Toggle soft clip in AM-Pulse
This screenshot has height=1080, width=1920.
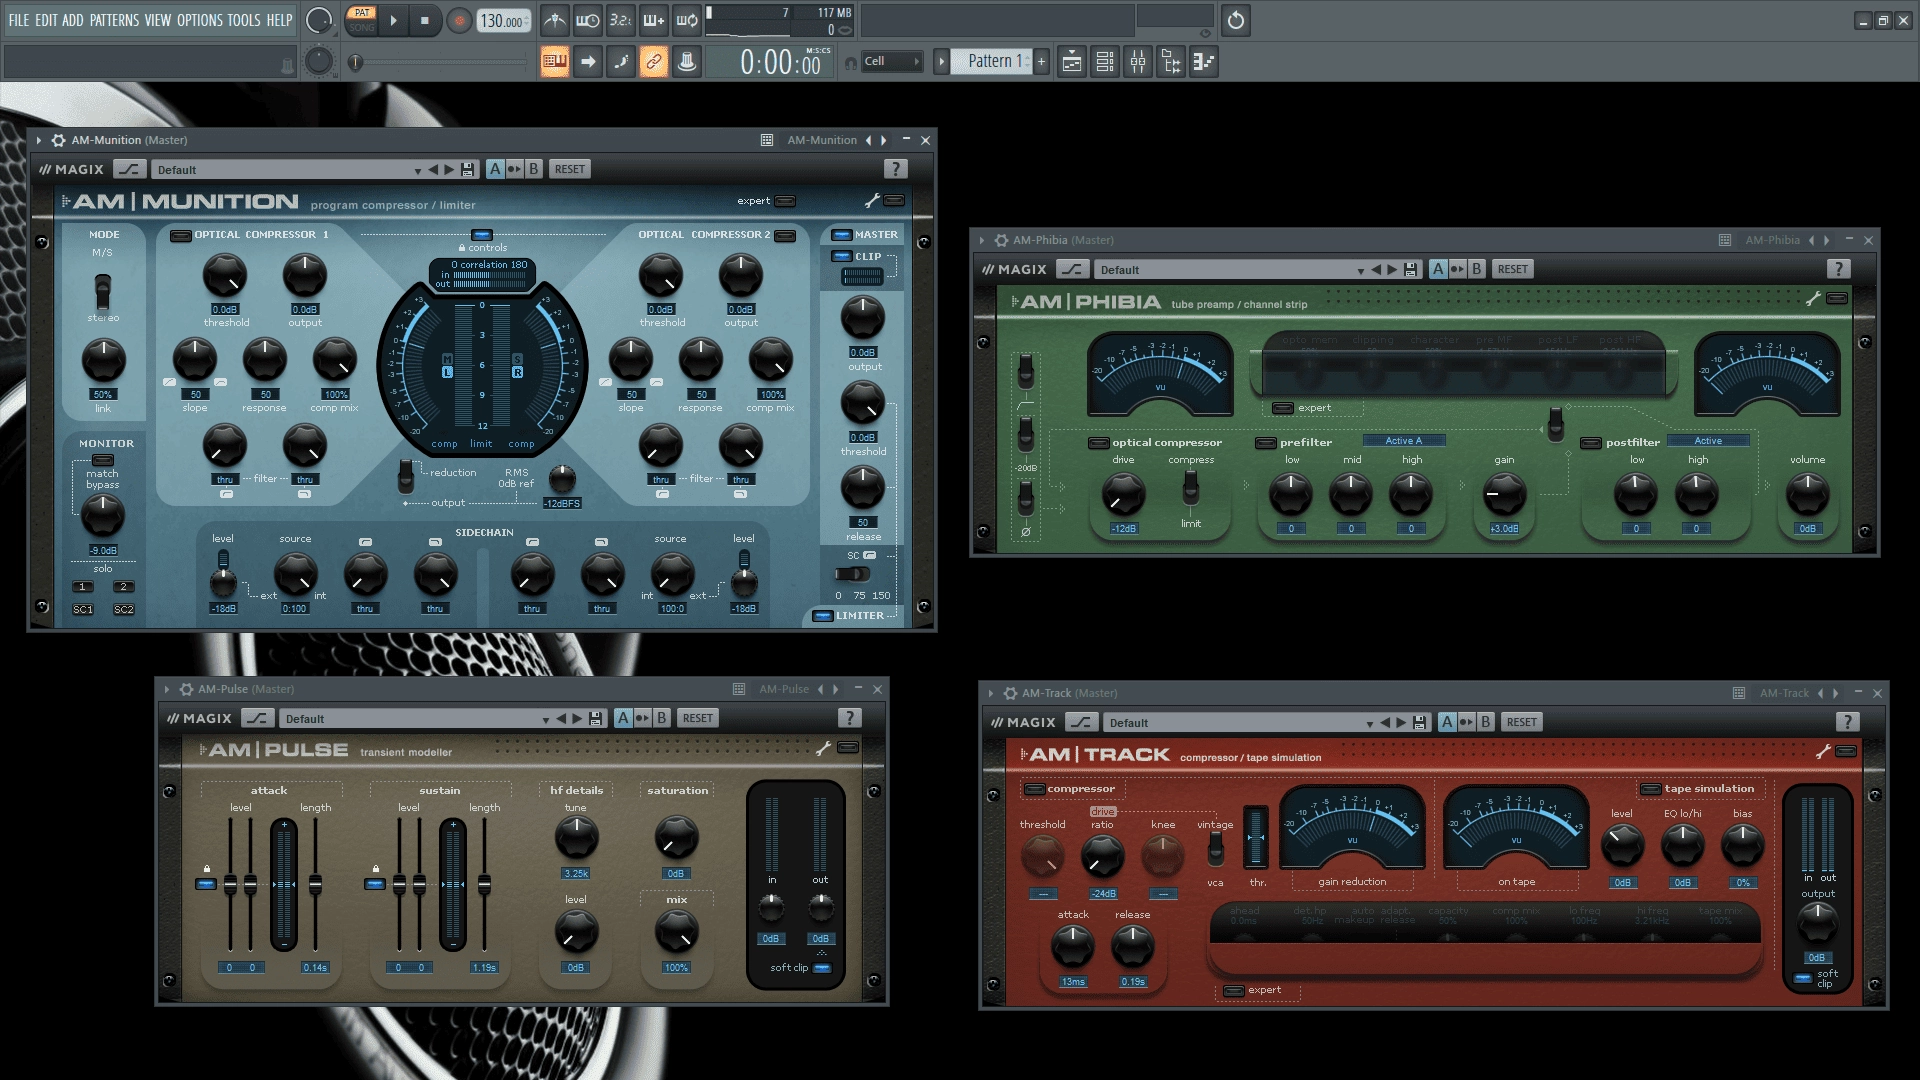point(822,968)
